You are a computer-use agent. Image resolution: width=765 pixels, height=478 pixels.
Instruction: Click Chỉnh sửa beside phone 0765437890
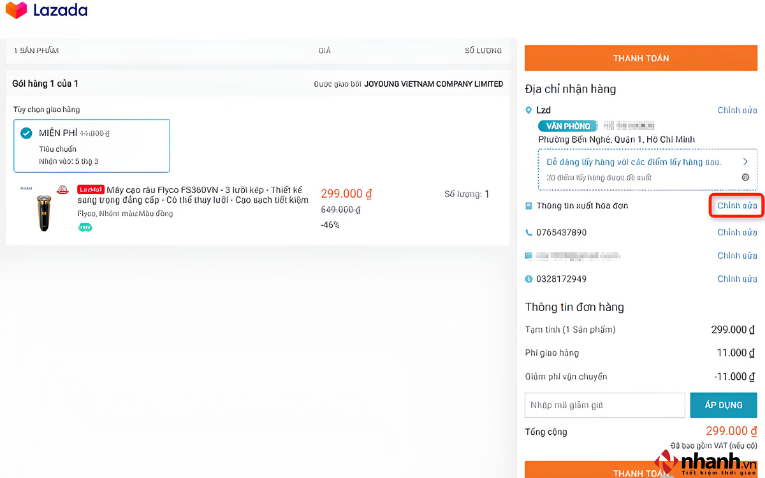(737, 233)
